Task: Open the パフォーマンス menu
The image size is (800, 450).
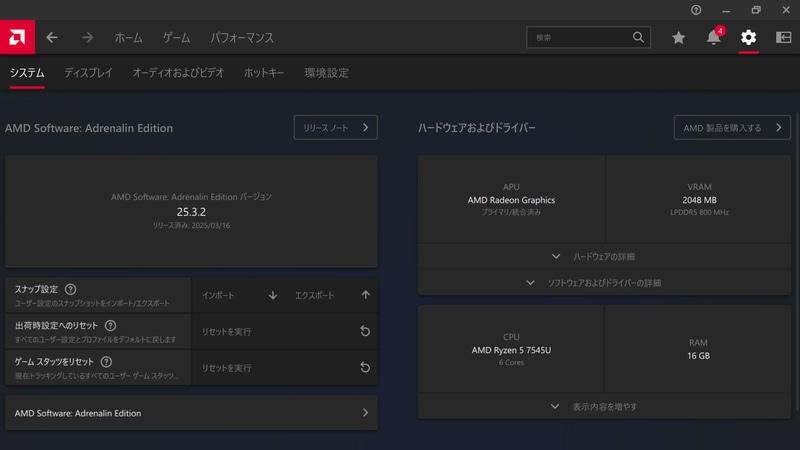Action: click(242, 37)
